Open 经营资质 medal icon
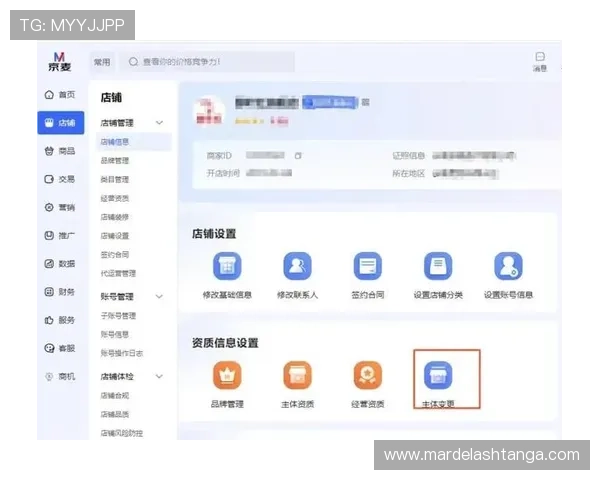Image resolution: width=600 pixels, height=480 pixels. click(x=368, y=375)
